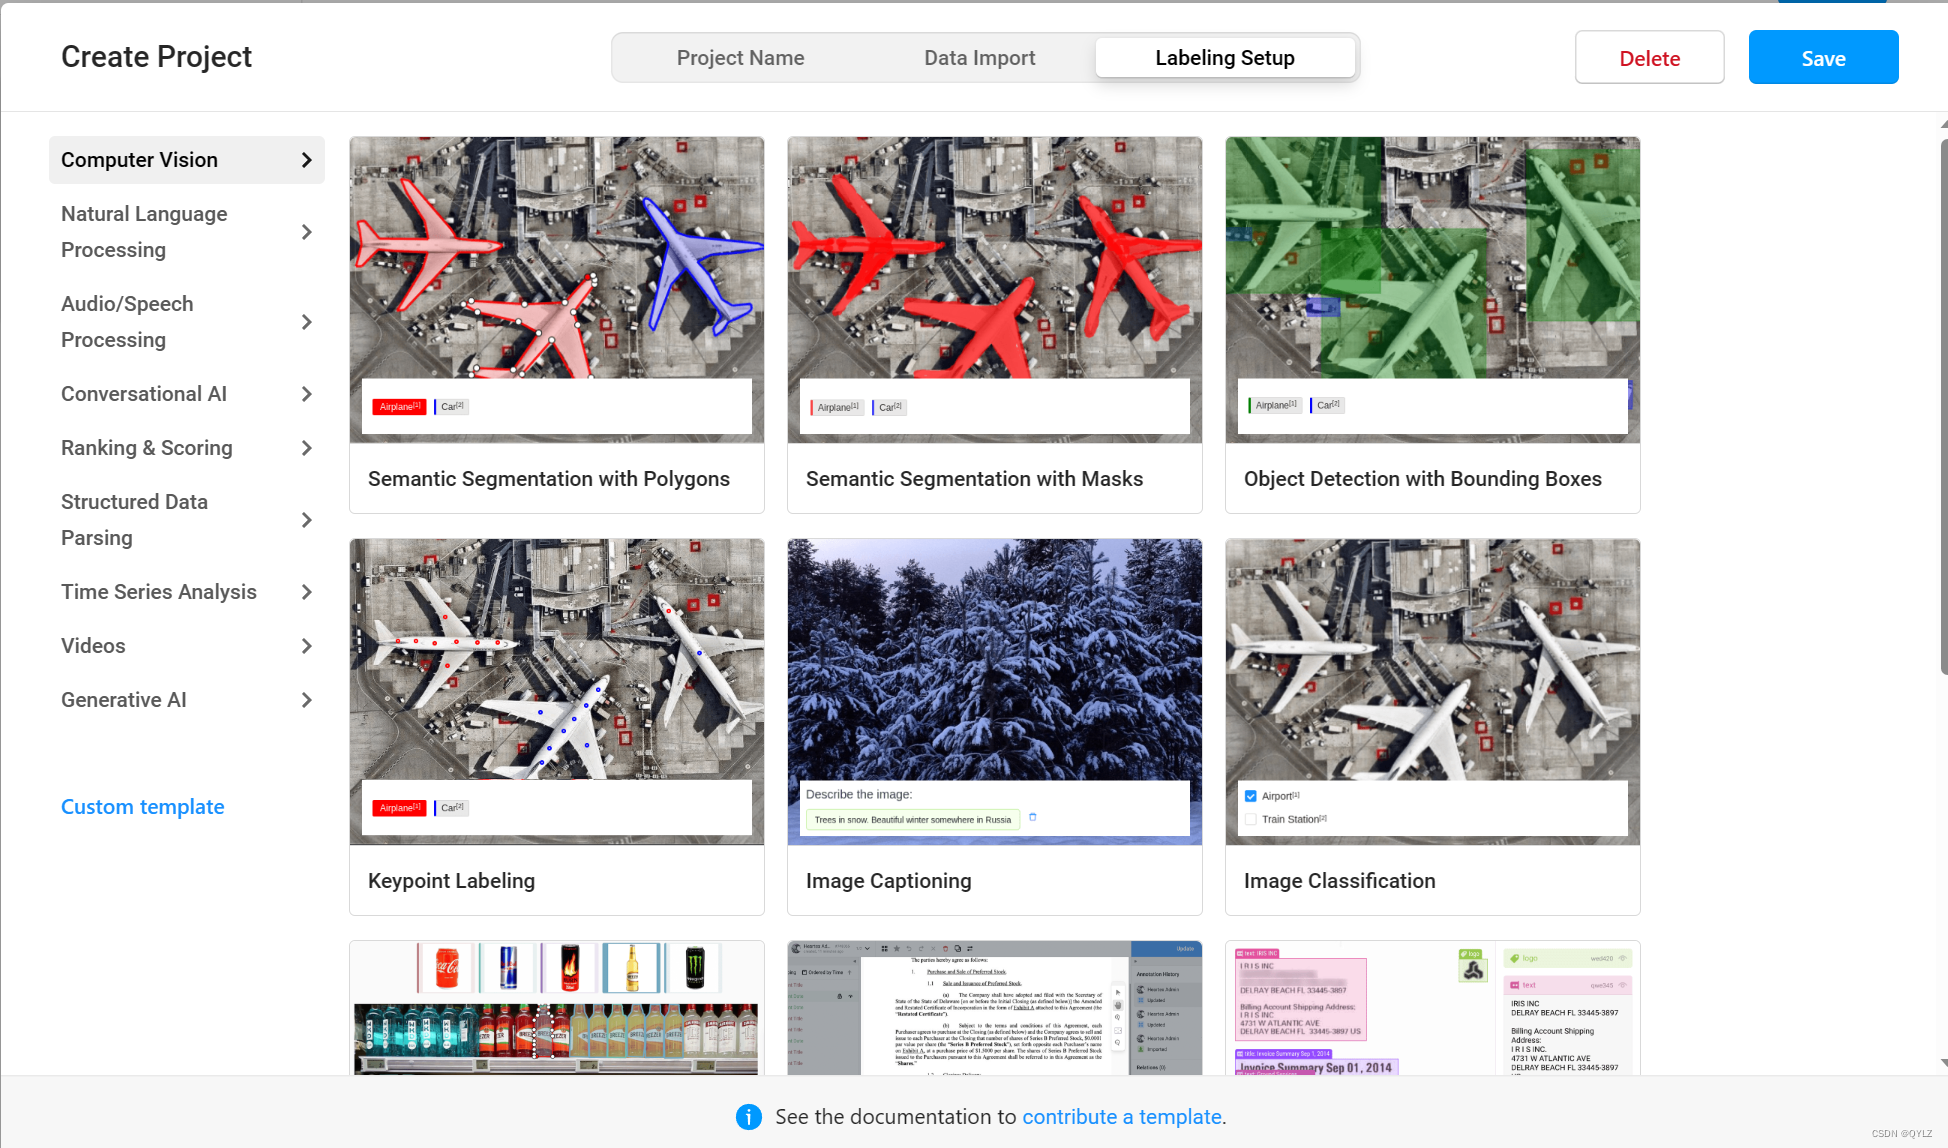Viewport: 1948px width, 1148px height.
Task: Choose the Image Captioning template
Action: [x=995, y=727]
